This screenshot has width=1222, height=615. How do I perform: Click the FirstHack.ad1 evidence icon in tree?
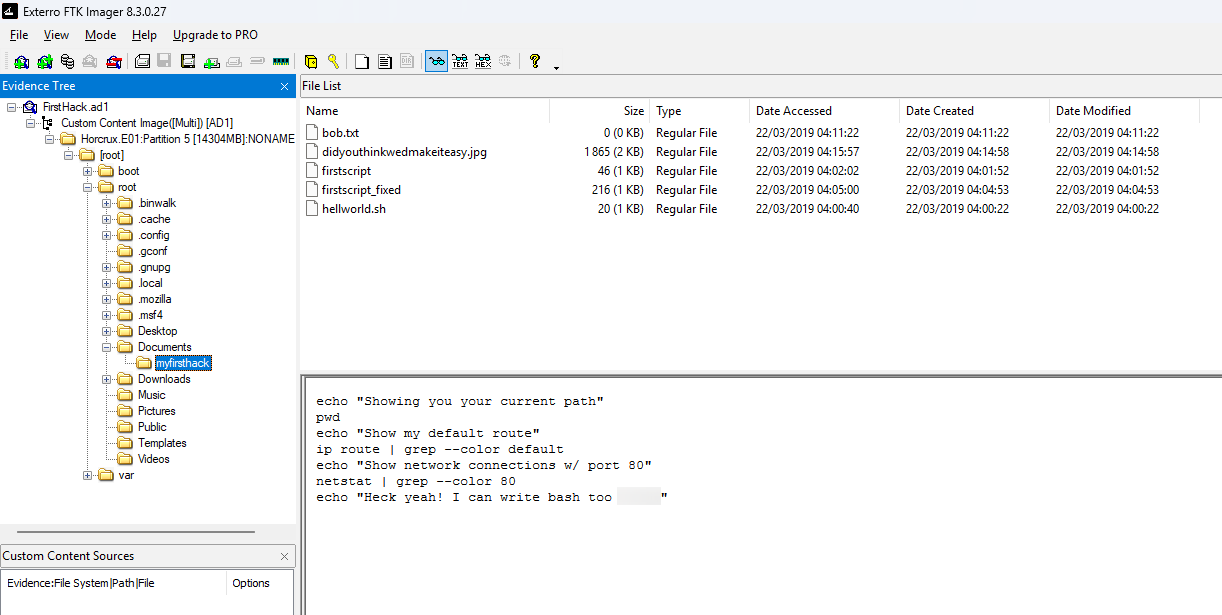pyautogui.click(x=30, y=107)
